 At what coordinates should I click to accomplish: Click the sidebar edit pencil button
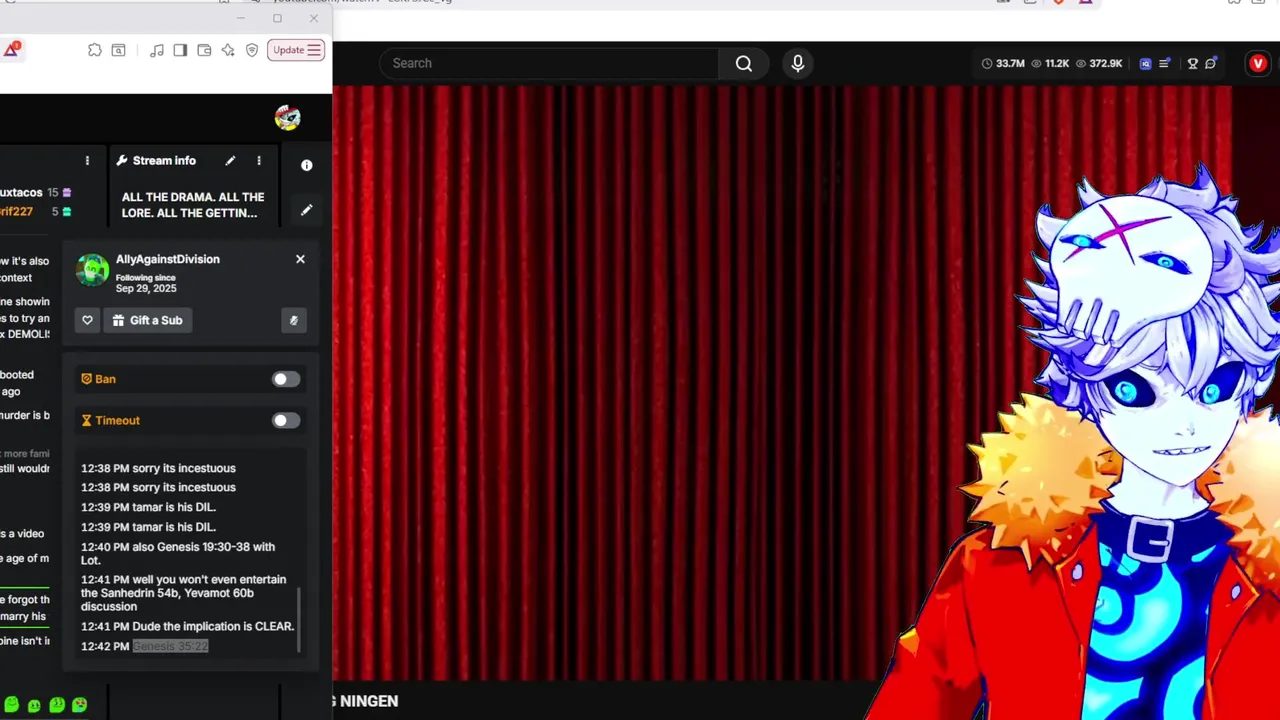pyautogui.click(x=307, y=210)
